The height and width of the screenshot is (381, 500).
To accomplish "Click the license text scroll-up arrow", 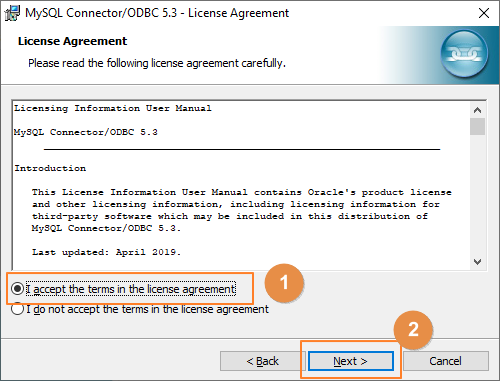I will click(x=477, y=110).
